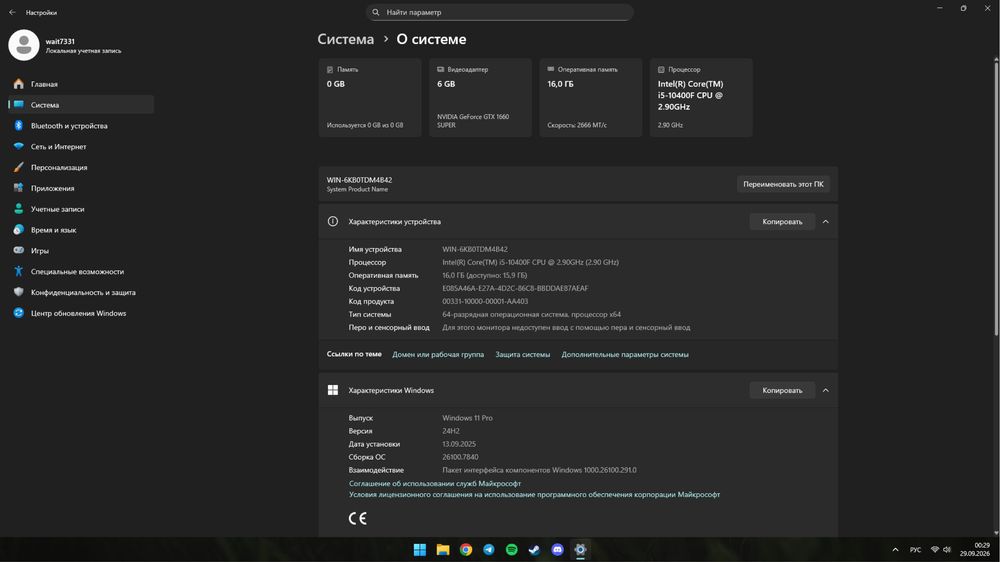Open Spotify from the taskbar

[x=511, y=550]
